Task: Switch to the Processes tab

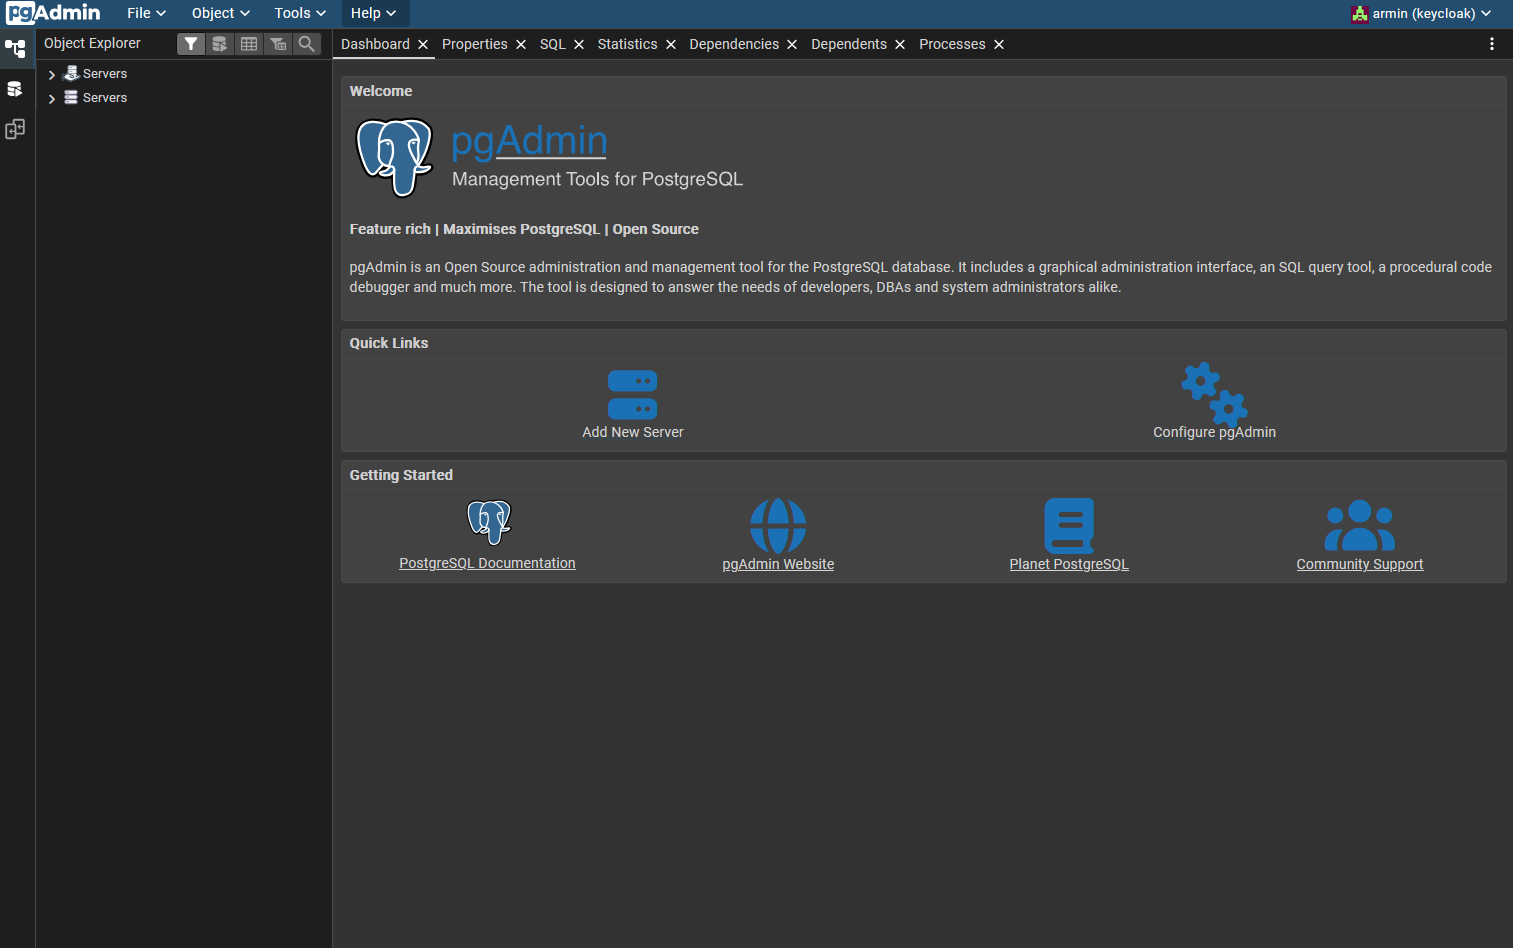Action: (952, 44)
